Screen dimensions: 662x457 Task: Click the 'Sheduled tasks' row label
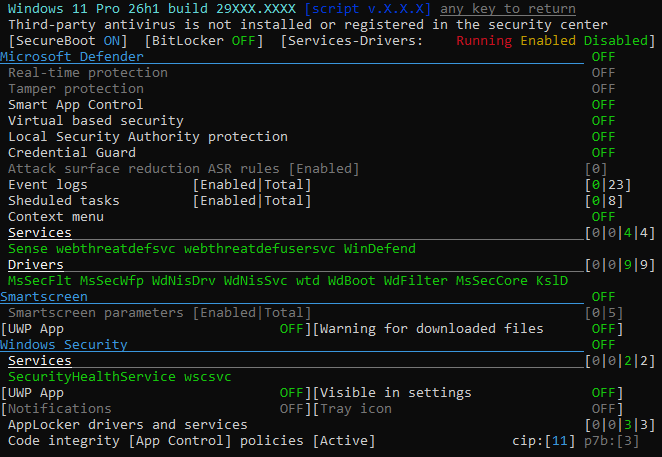pos(64,201)
